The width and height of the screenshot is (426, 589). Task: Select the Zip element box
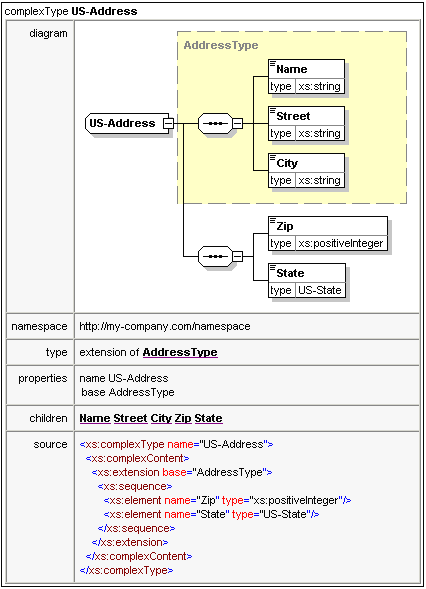tap(328, 234)
